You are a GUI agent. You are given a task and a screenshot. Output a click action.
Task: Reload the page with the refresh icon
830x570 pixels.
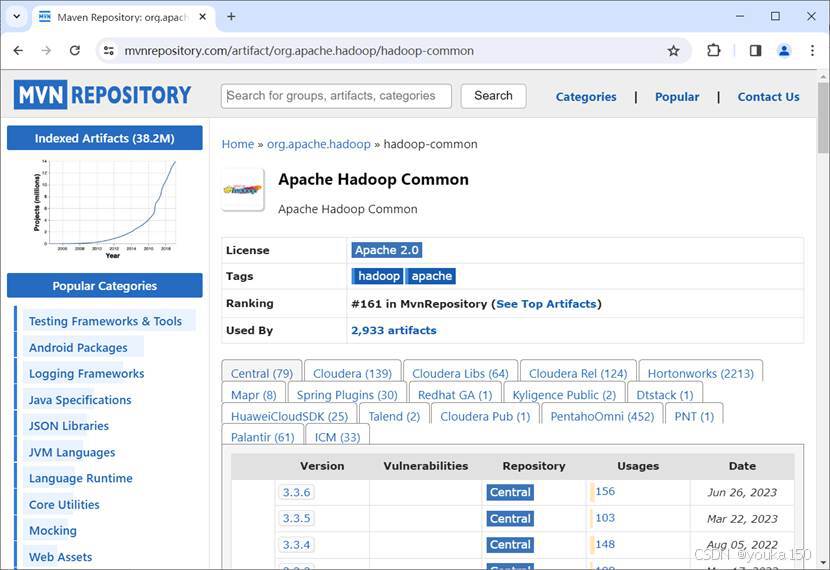(x=75, y=51)
